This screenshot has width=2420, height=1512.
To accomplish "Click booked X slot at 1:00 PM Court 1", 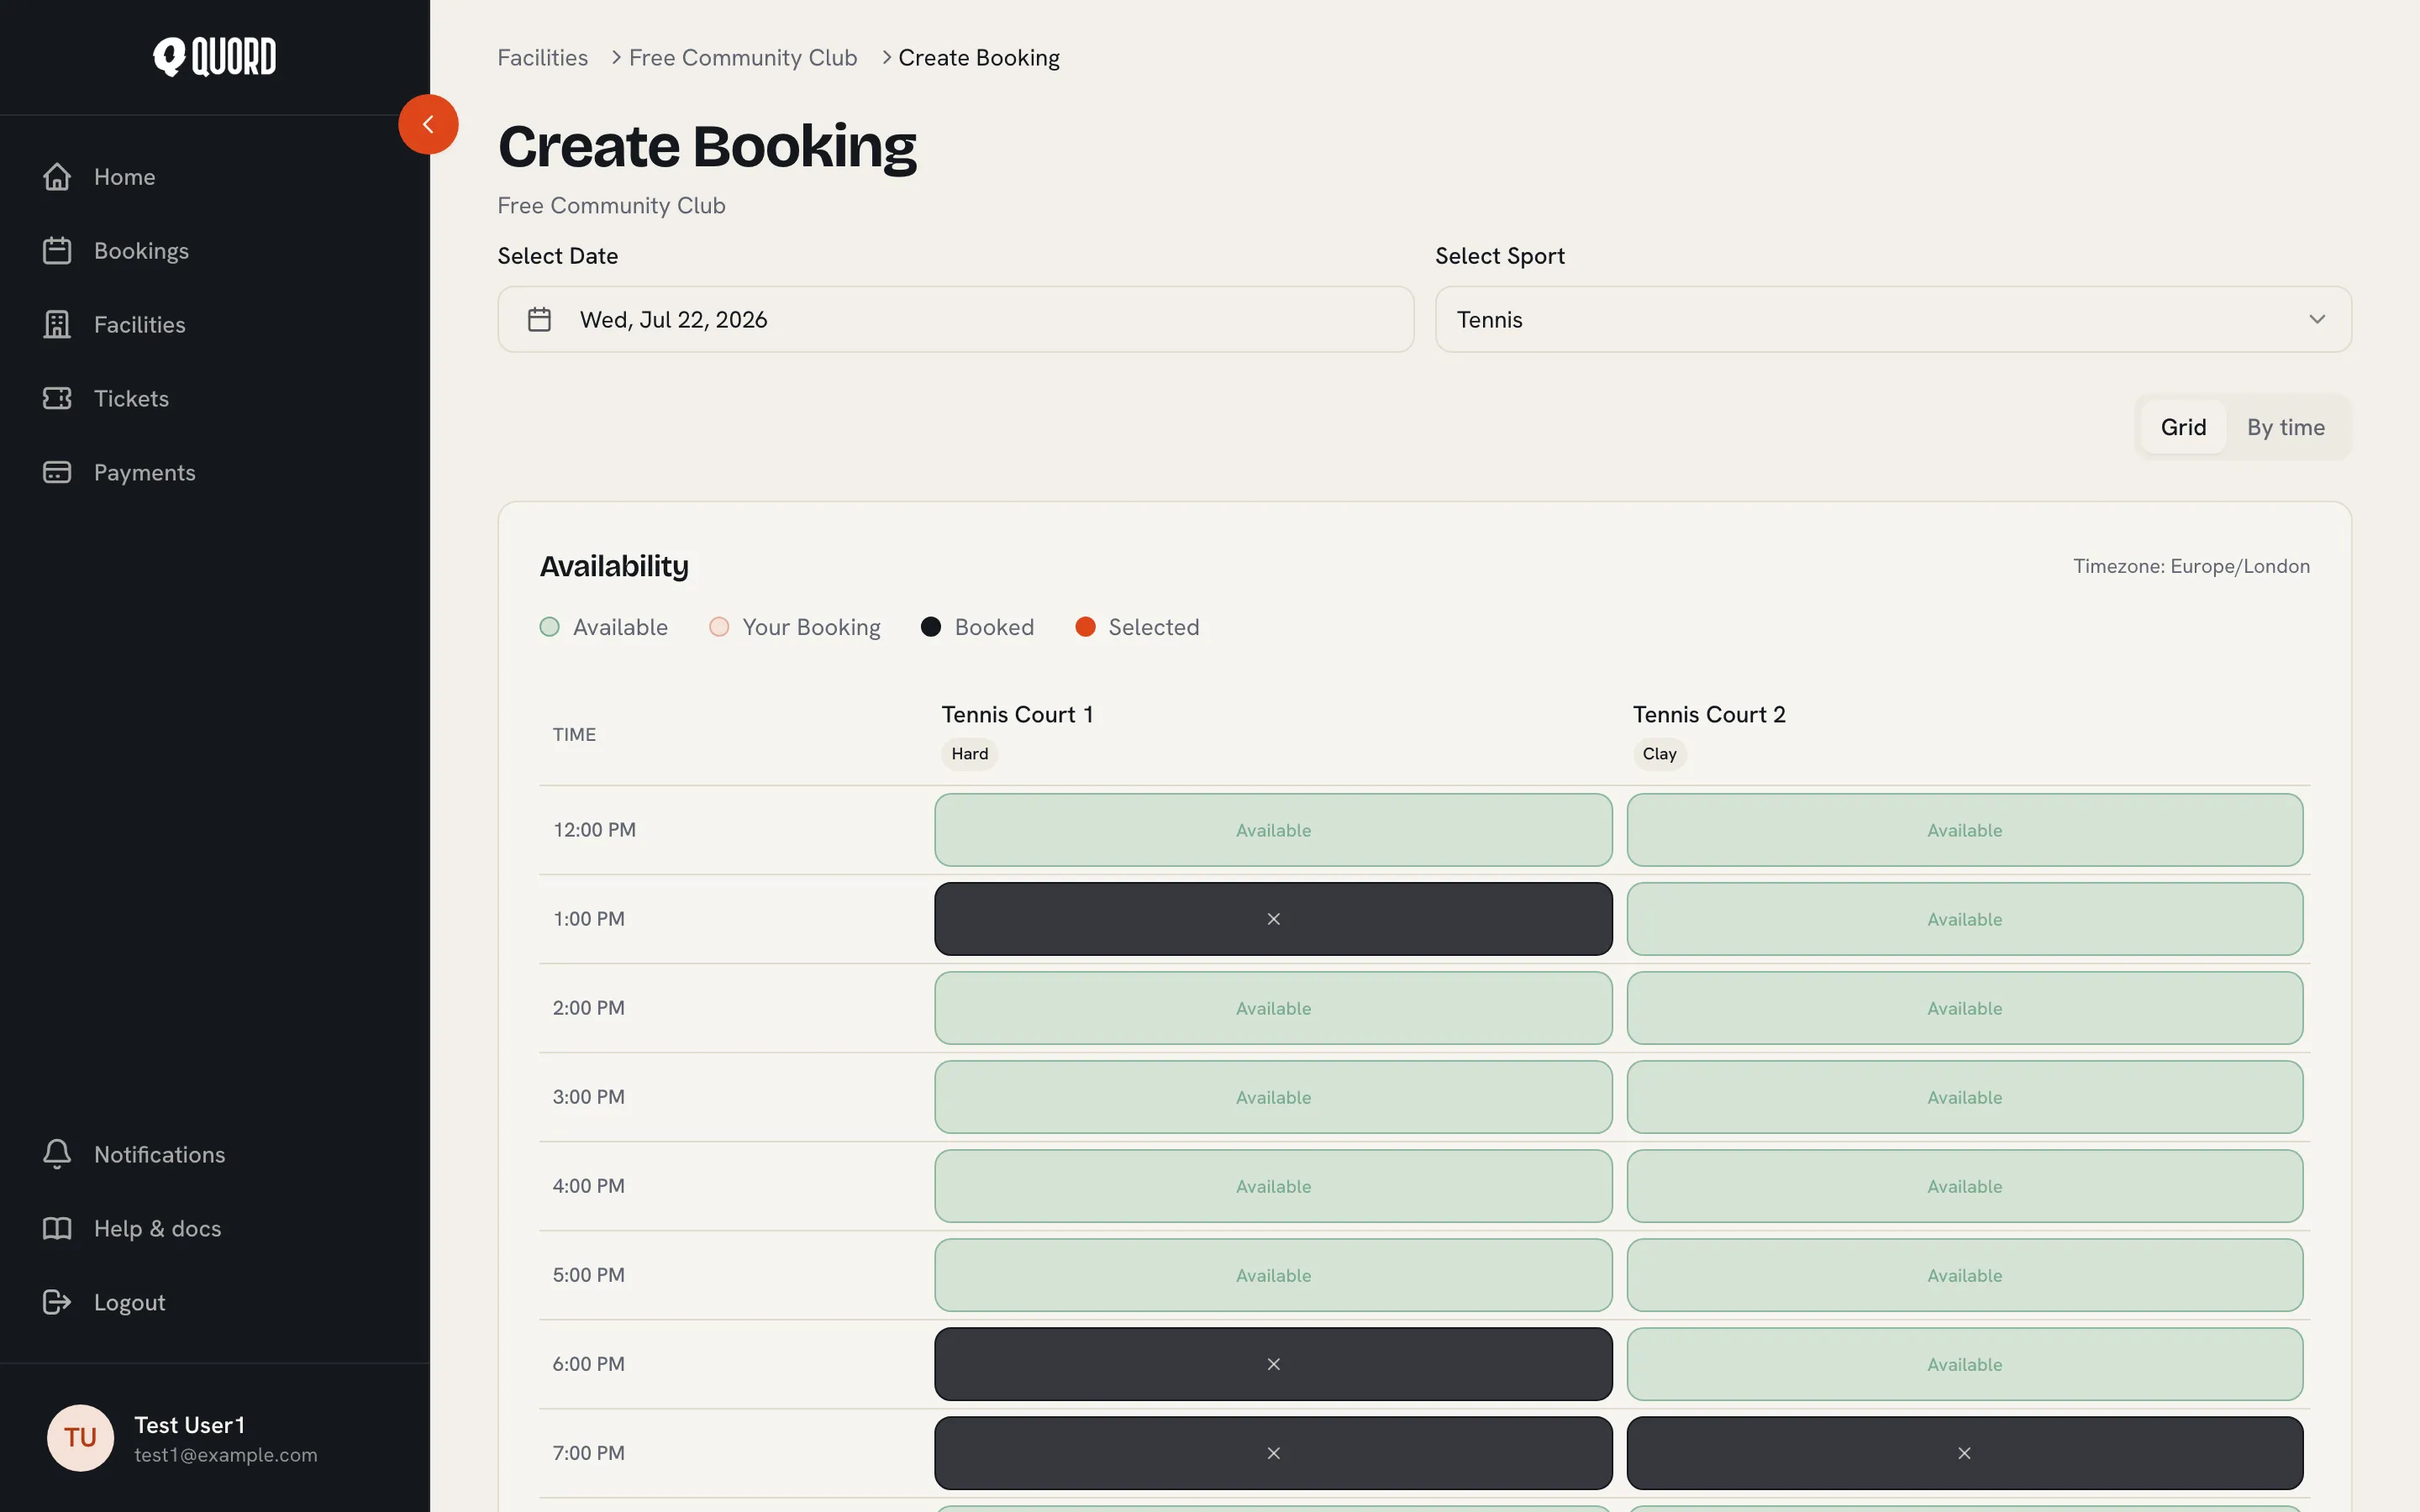I will tap(1273, 919).
